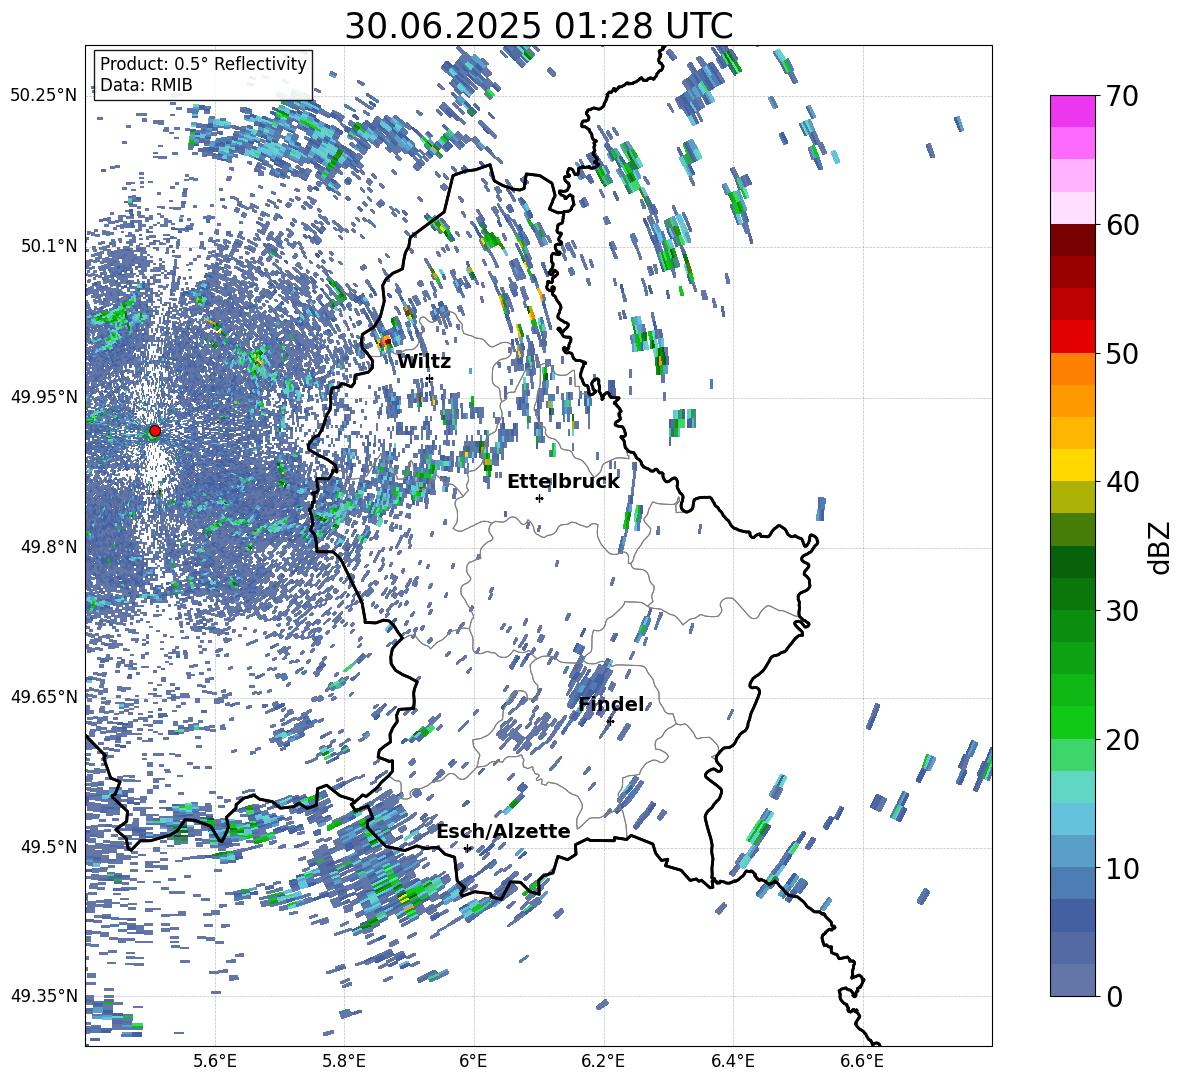1184x1081 pixels.
Task: Click the 6.4°E longitude label
Action: coord(732,1061)
